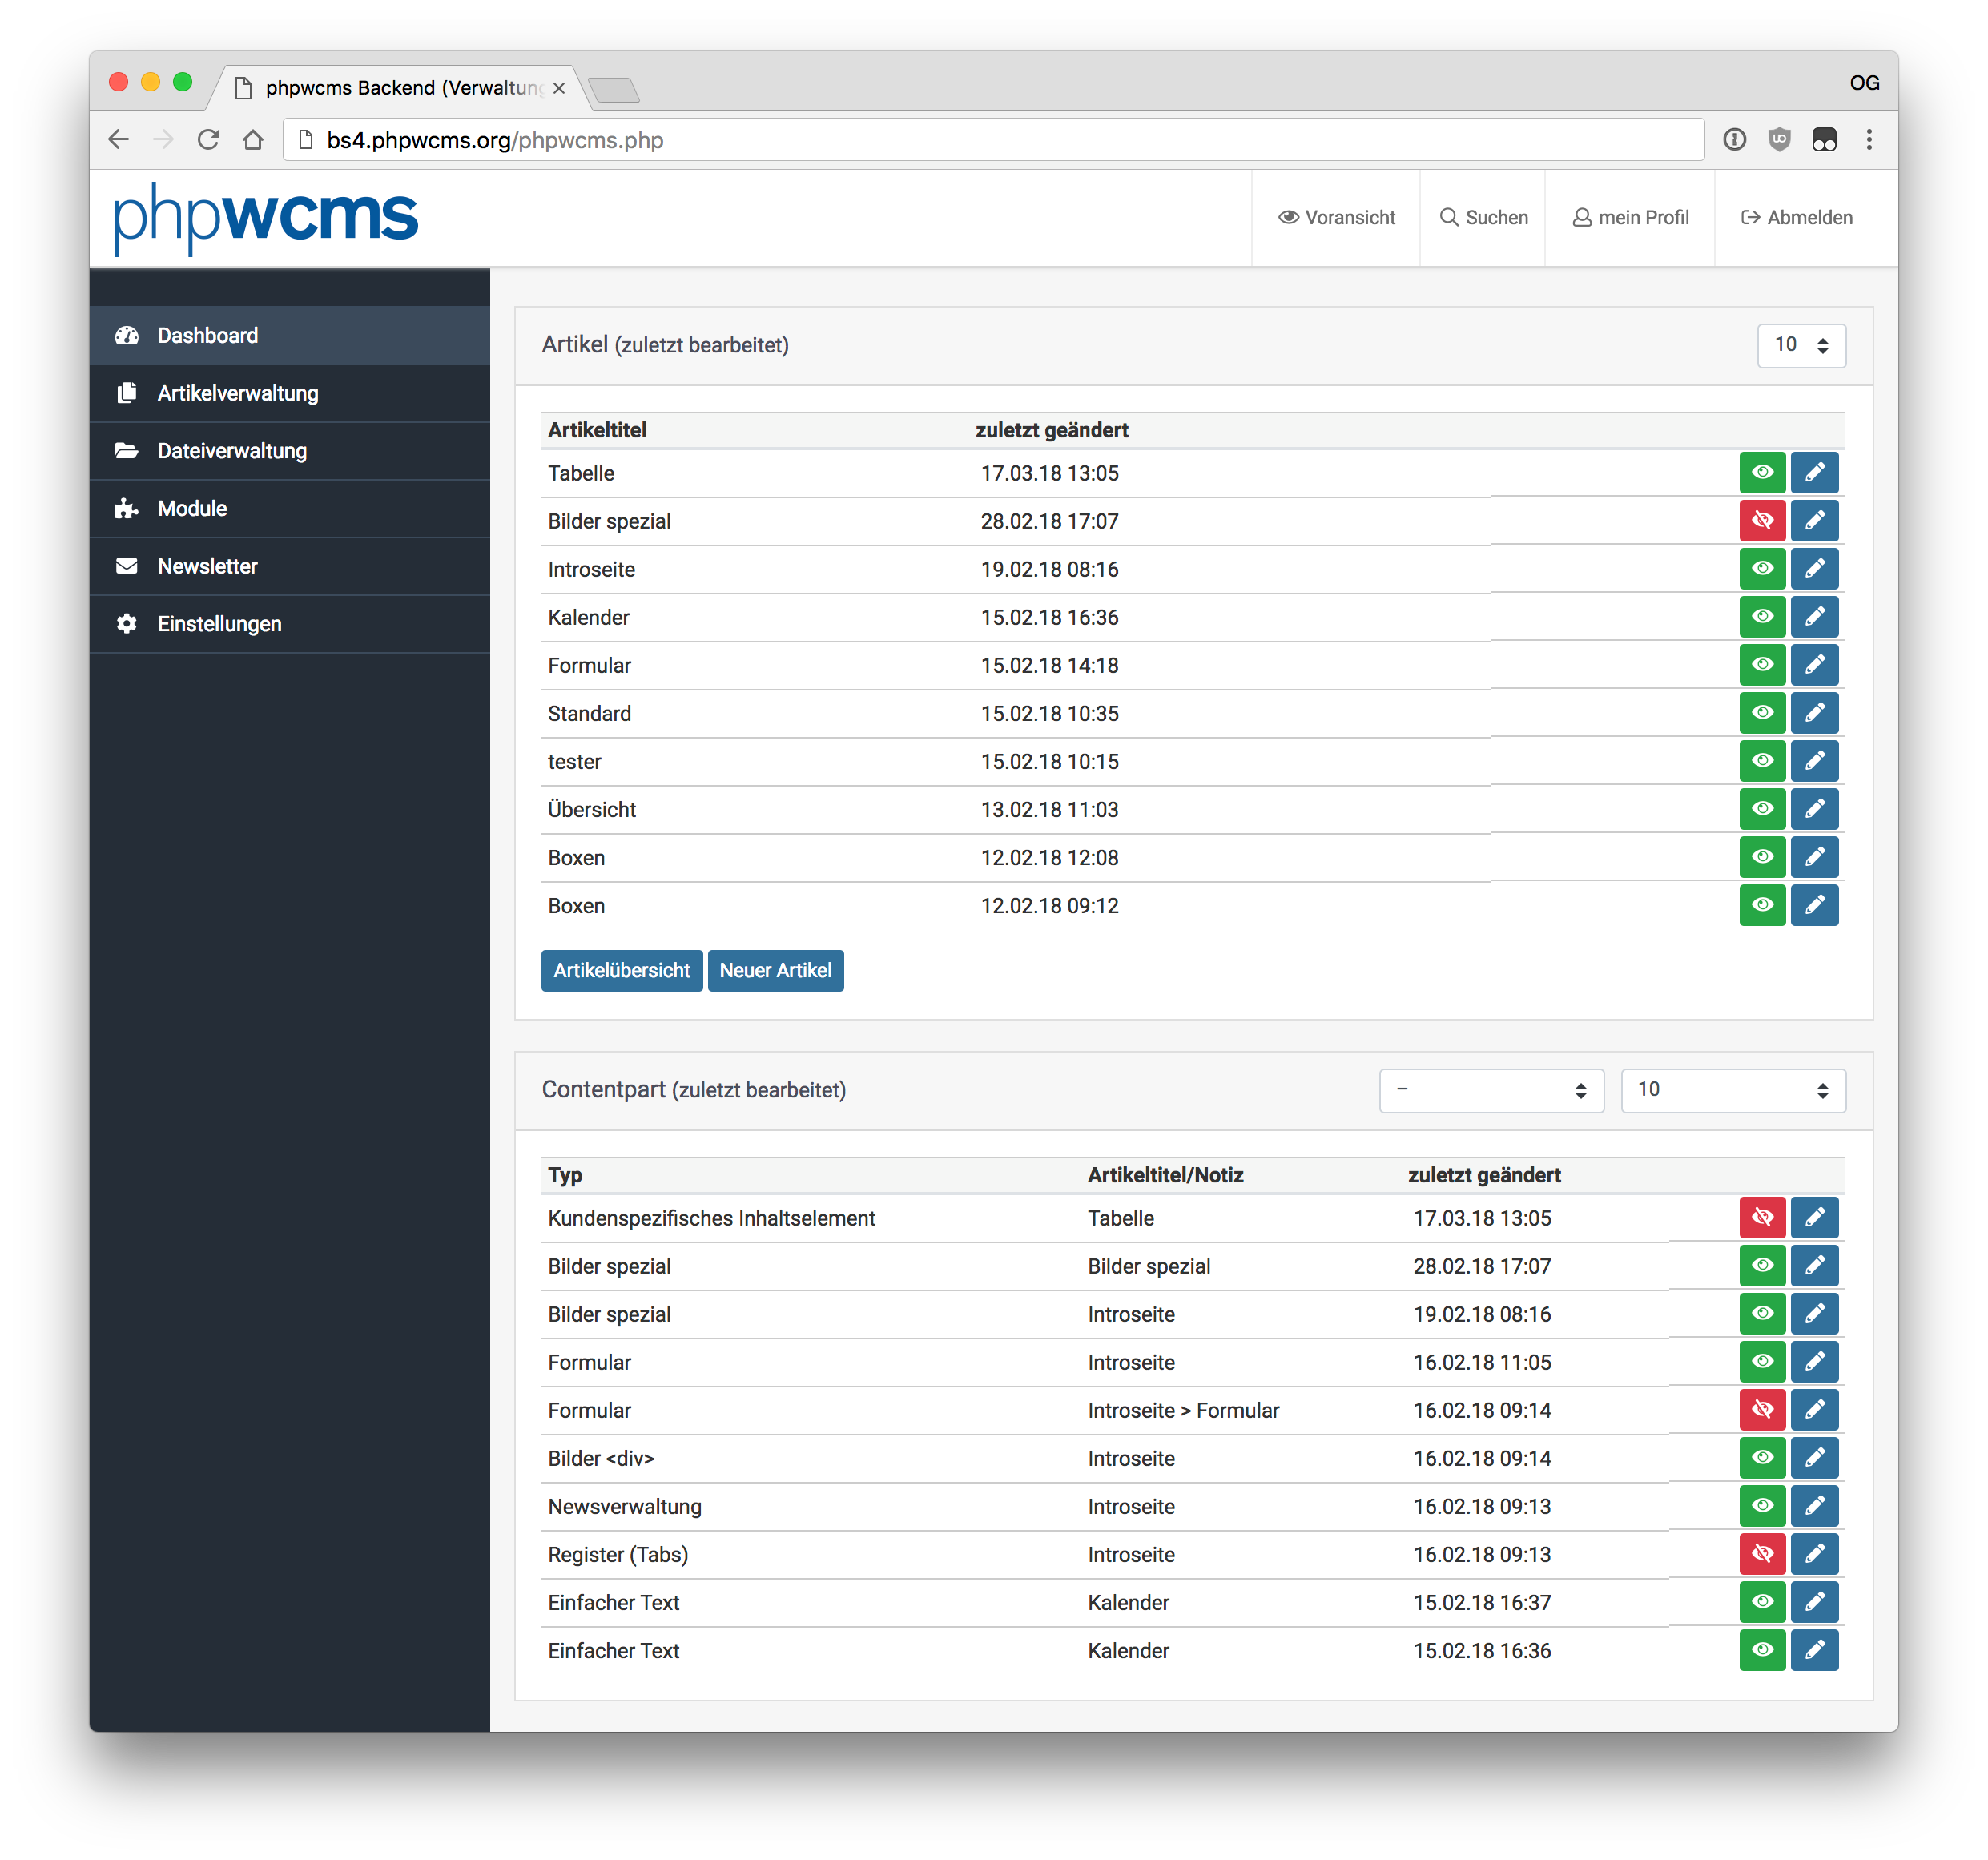Toggle visibility of Bilder spezial article
Viewport: 1988px width, 1860px height.
[1762, 521]
